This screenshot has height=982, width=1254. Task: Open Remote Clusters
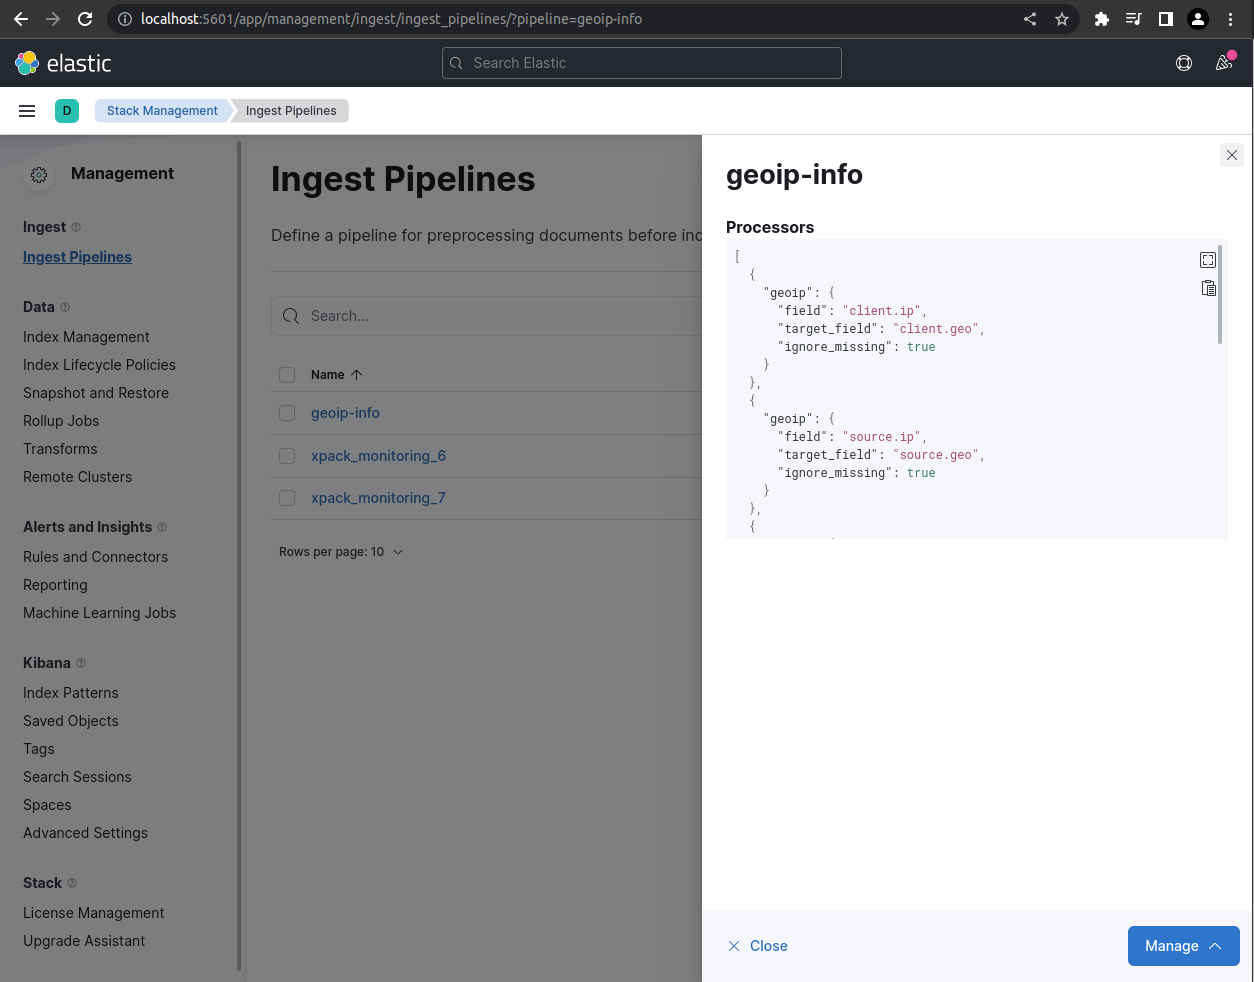tap(77, 477)
